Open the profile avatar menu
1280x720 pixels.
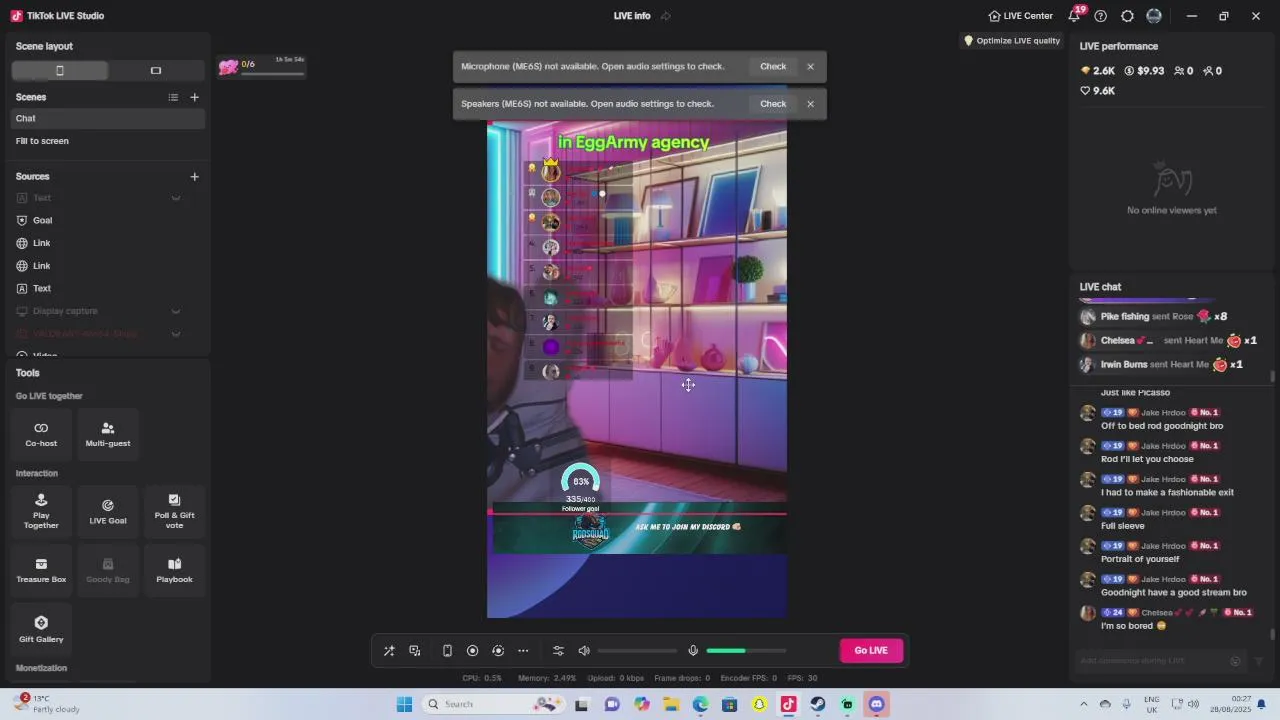click(1154, 16)
